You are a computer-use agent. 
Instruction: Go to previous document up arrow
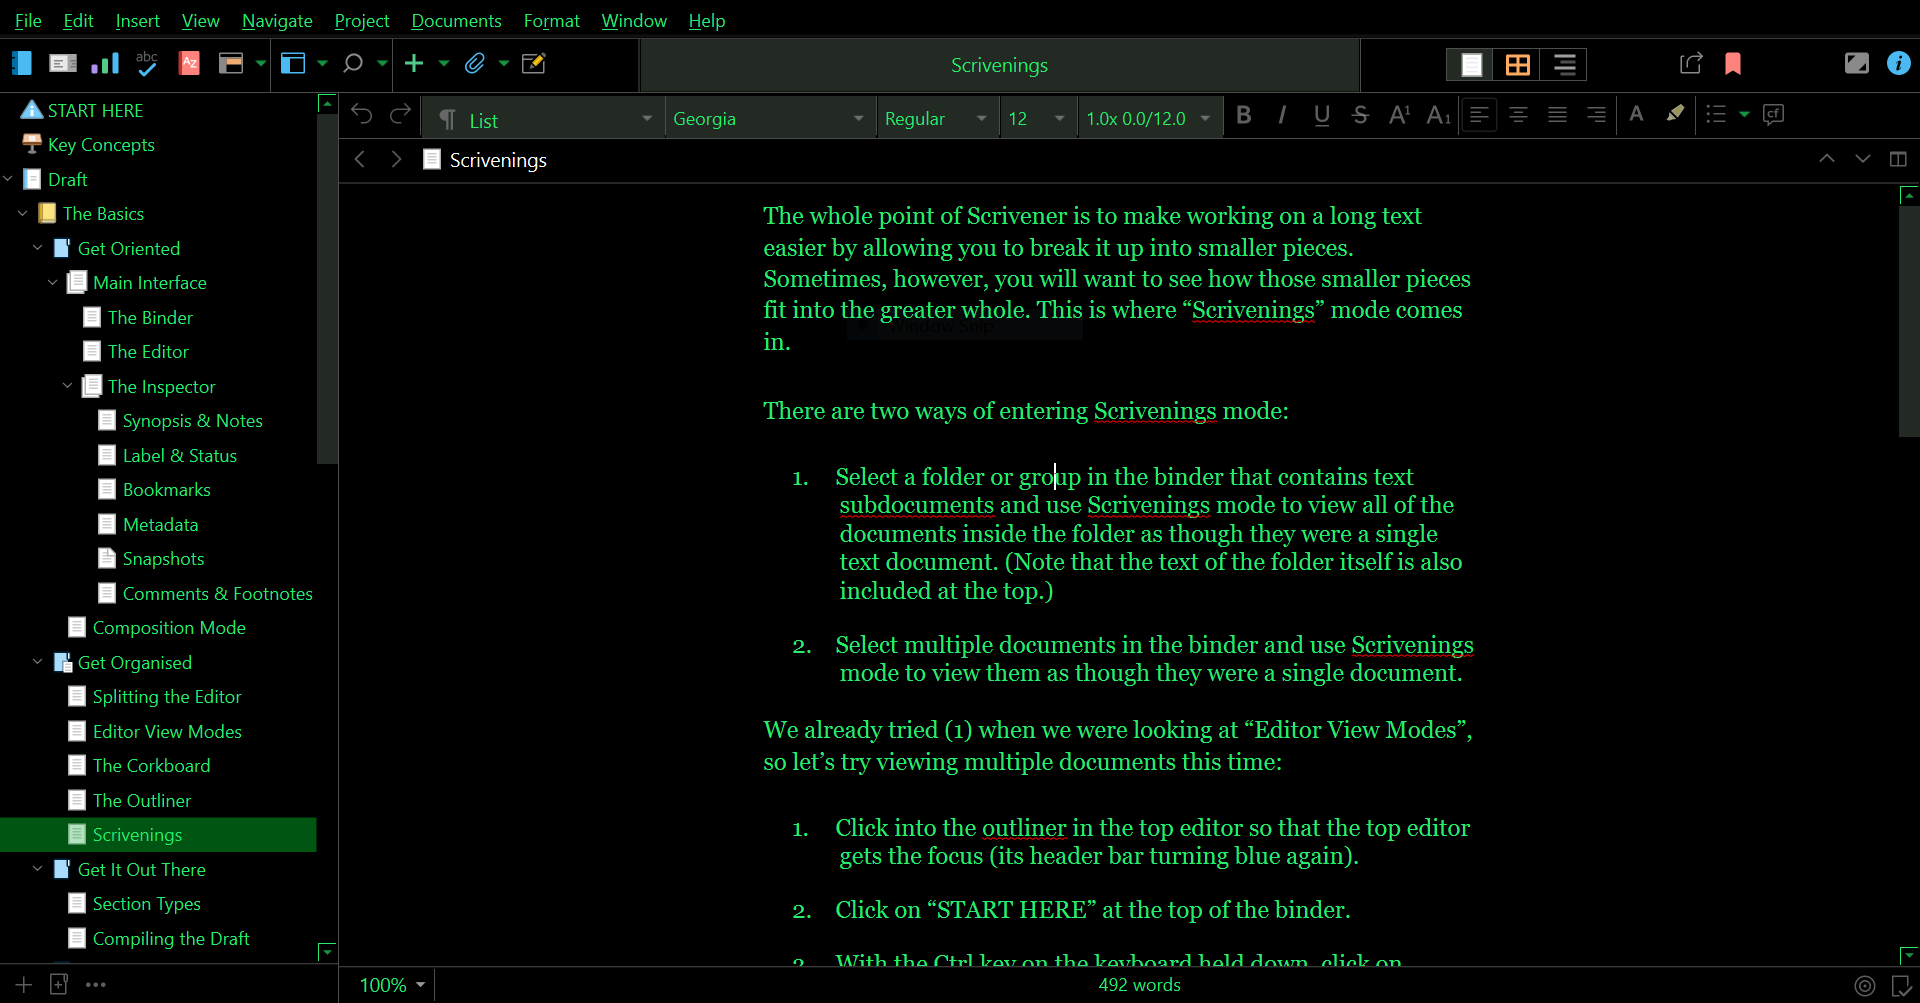point(1827,159)
